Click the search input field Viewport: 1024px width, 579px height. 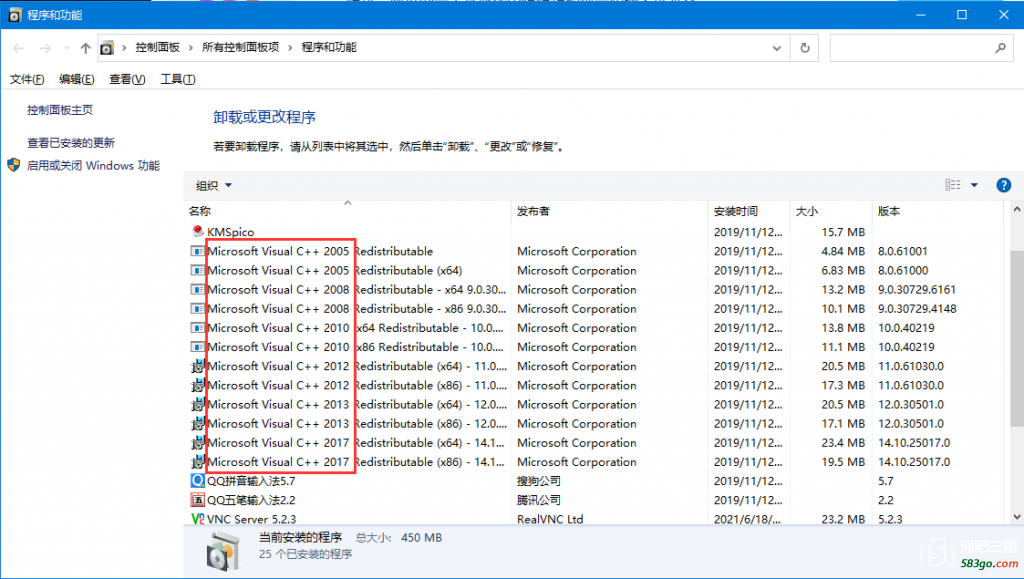(912, 48)
